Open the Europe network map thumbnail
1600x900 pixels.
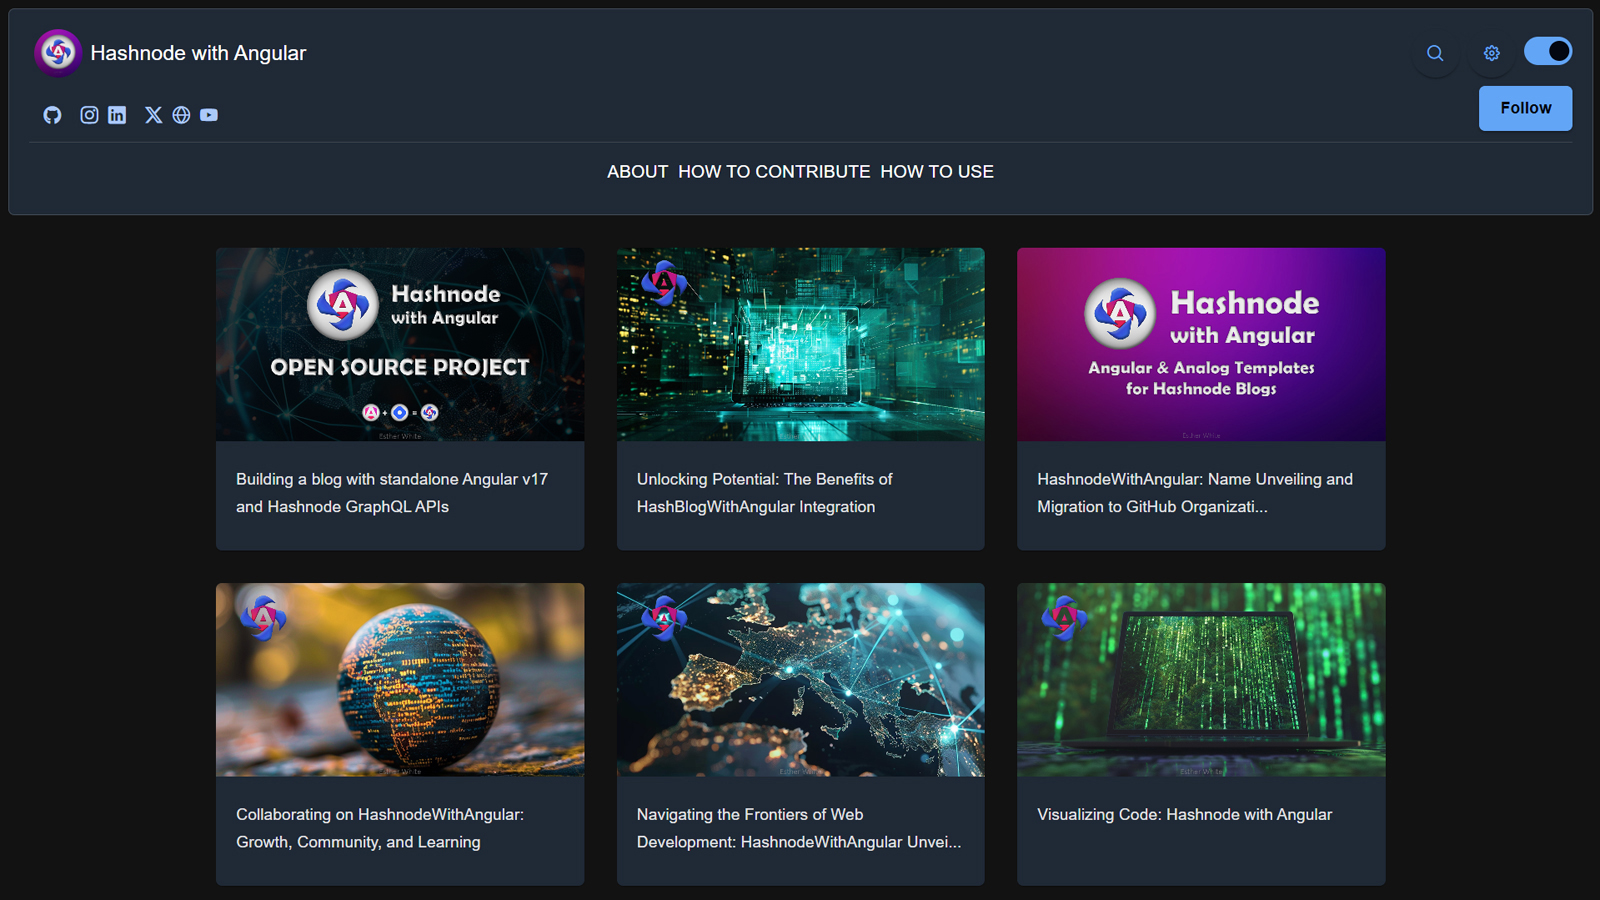[801, 680]
